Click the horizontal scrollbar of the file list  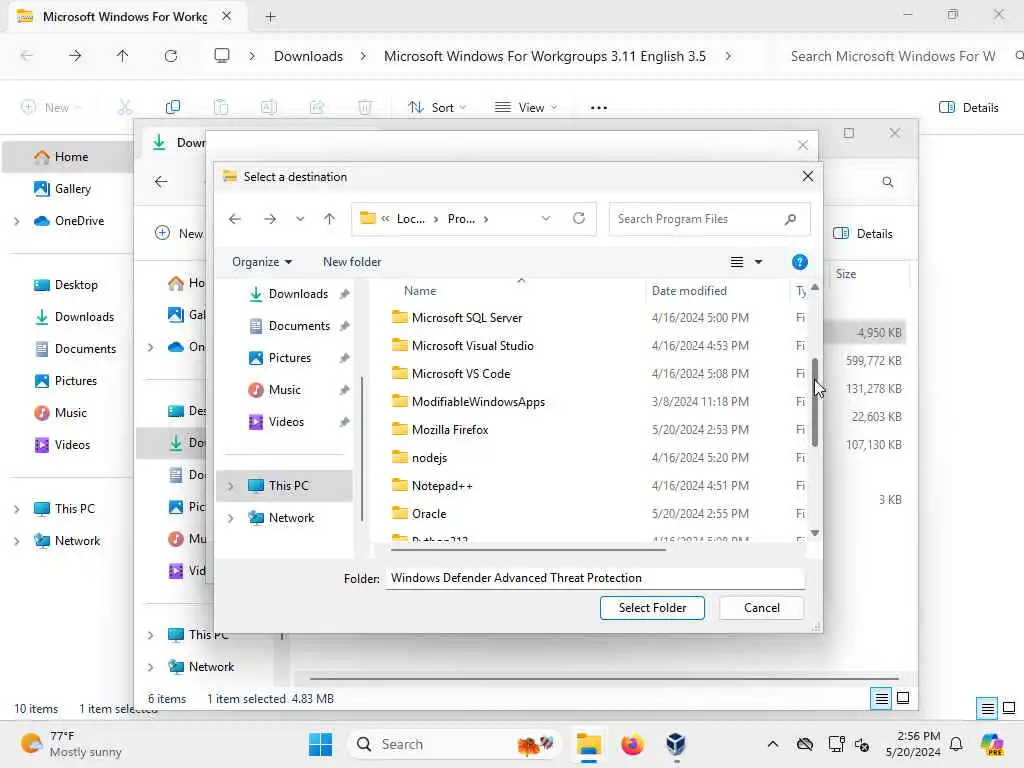pos(528,550)
